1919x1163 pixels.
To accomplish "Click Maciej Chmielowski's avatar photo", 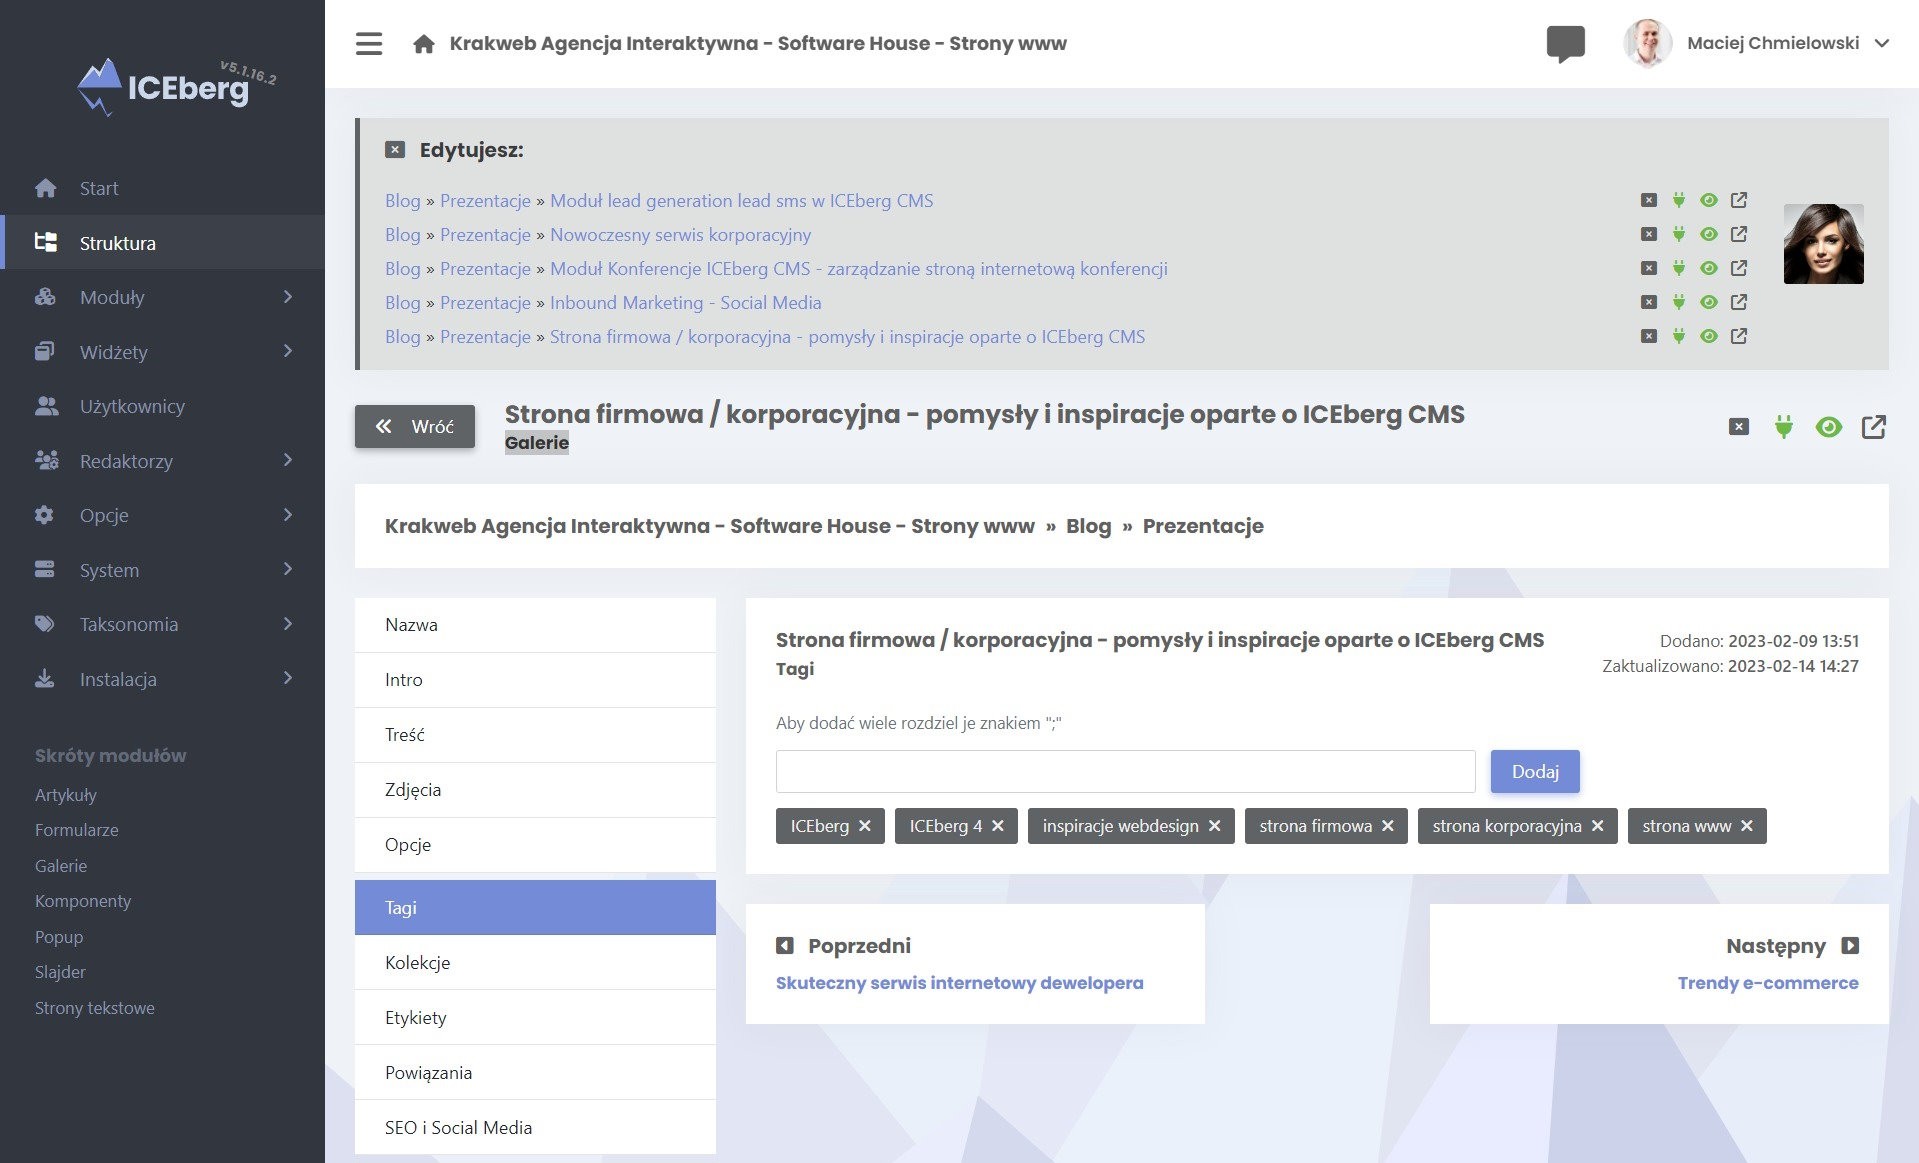I will [1648, 43].
